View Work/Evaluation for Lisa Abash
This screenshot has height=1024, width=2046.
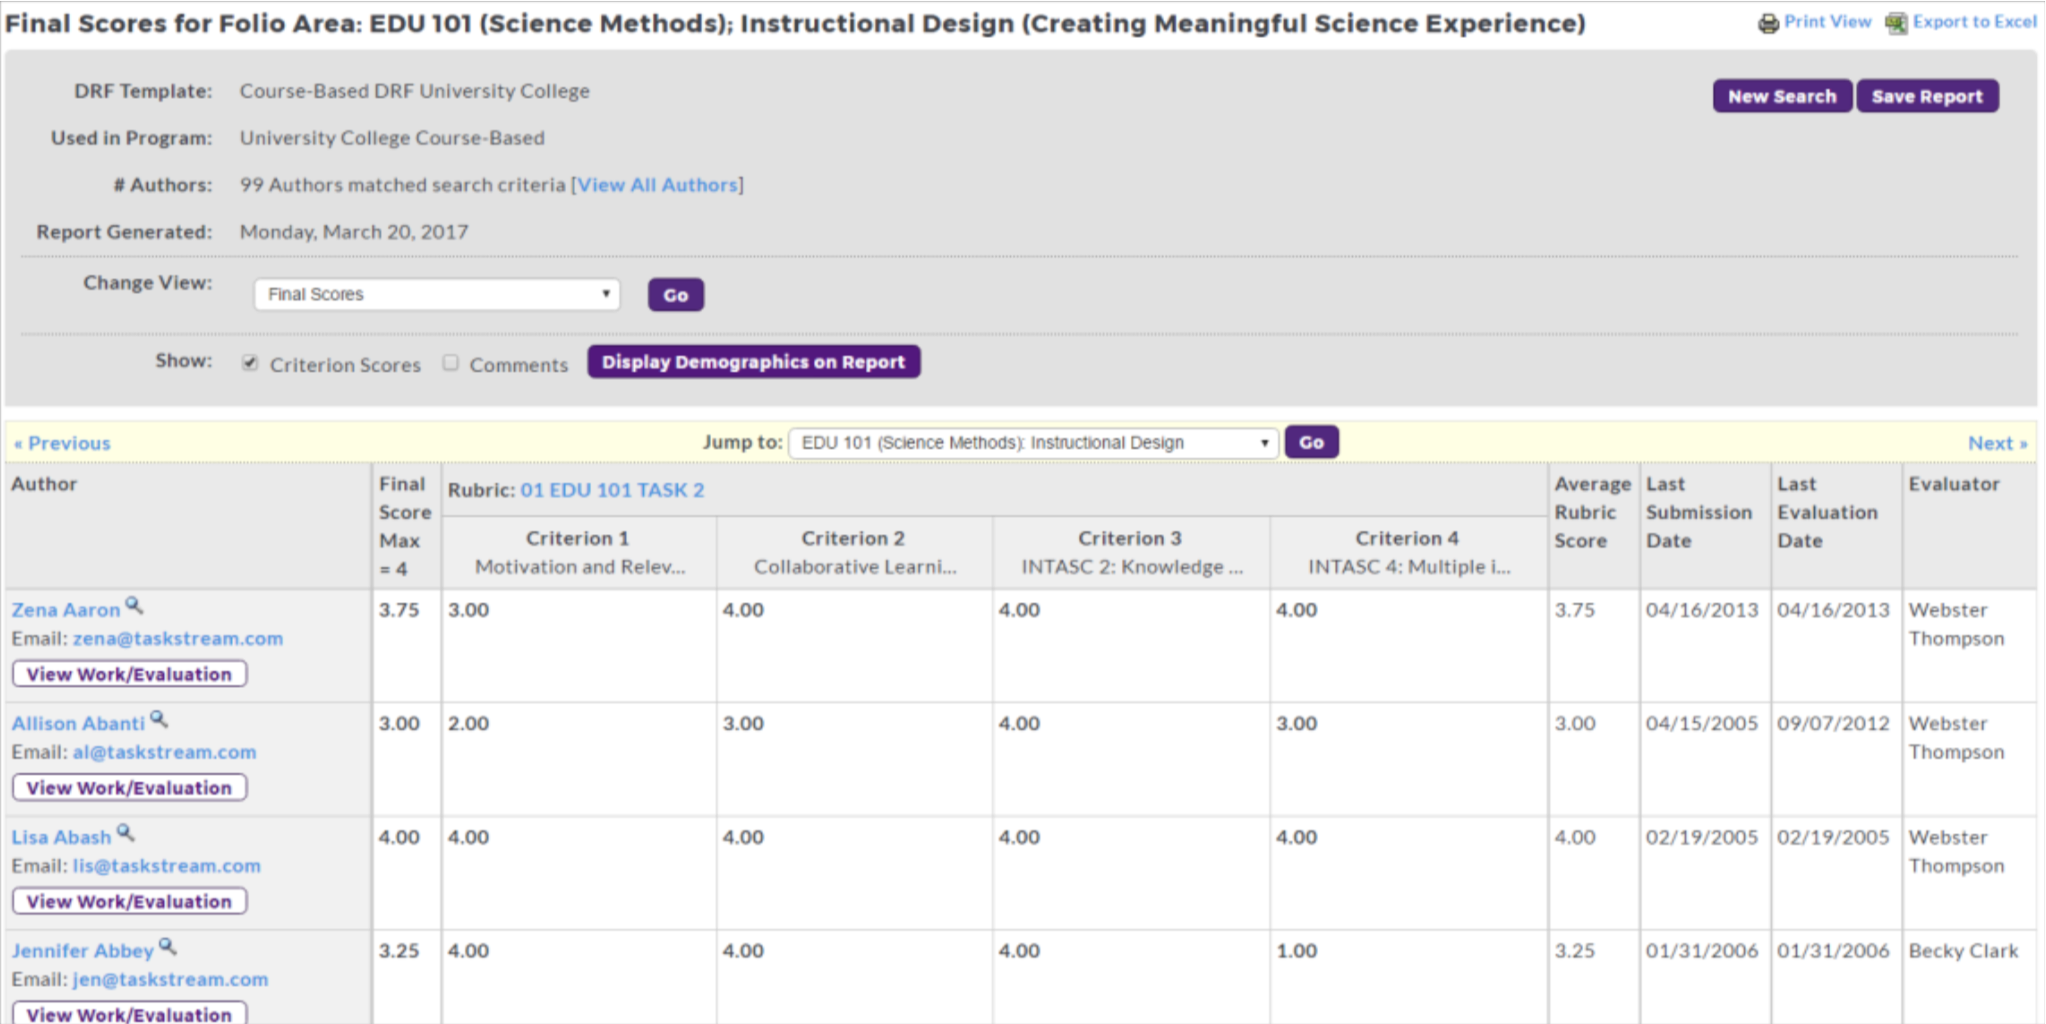tap(129, 901)
